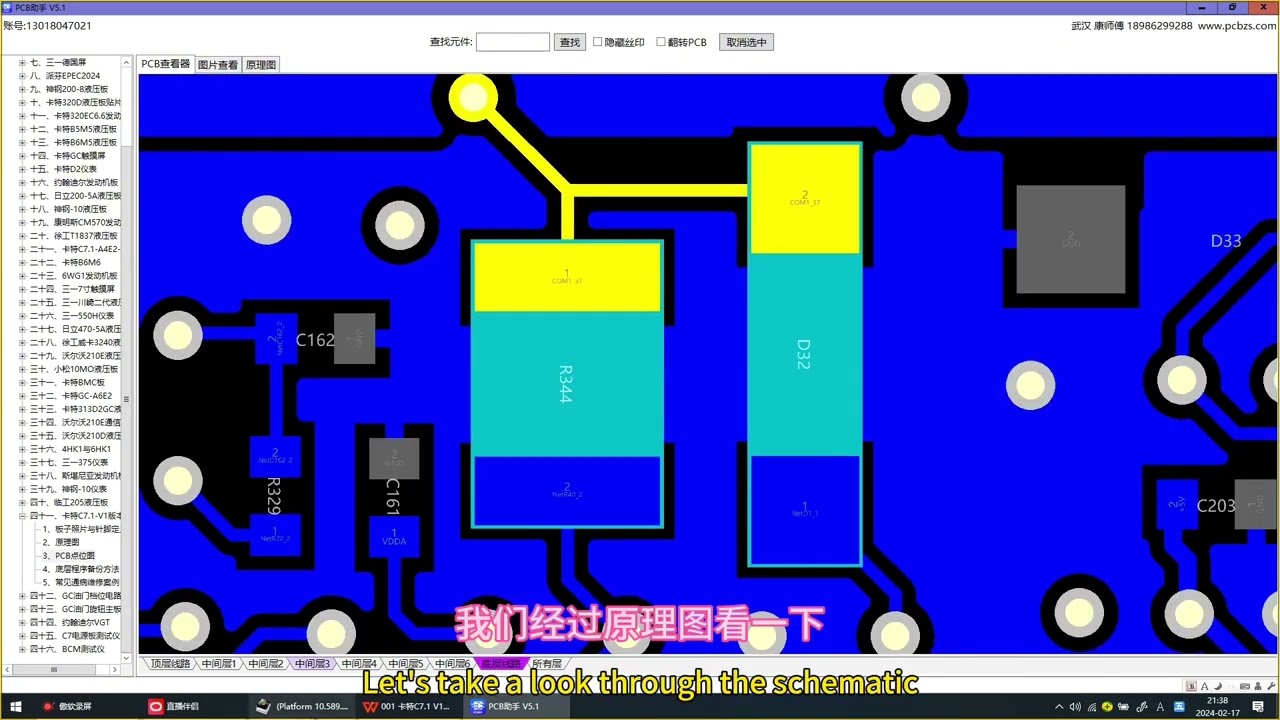This screenshot has height=720, width=1280.
Task: Click the 取消选中 button
Action: [746, 42]
